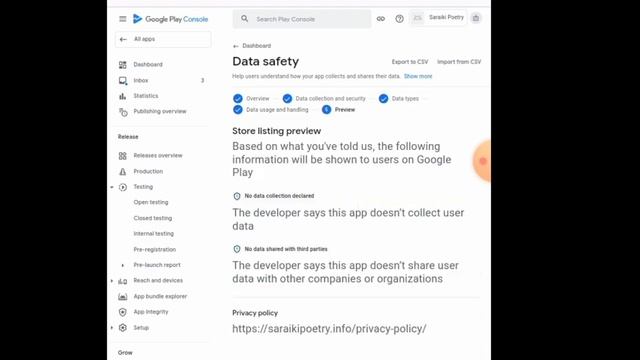This screenshot has height=360, width=640.
Task: Click the Show more link
Action: 418,76
